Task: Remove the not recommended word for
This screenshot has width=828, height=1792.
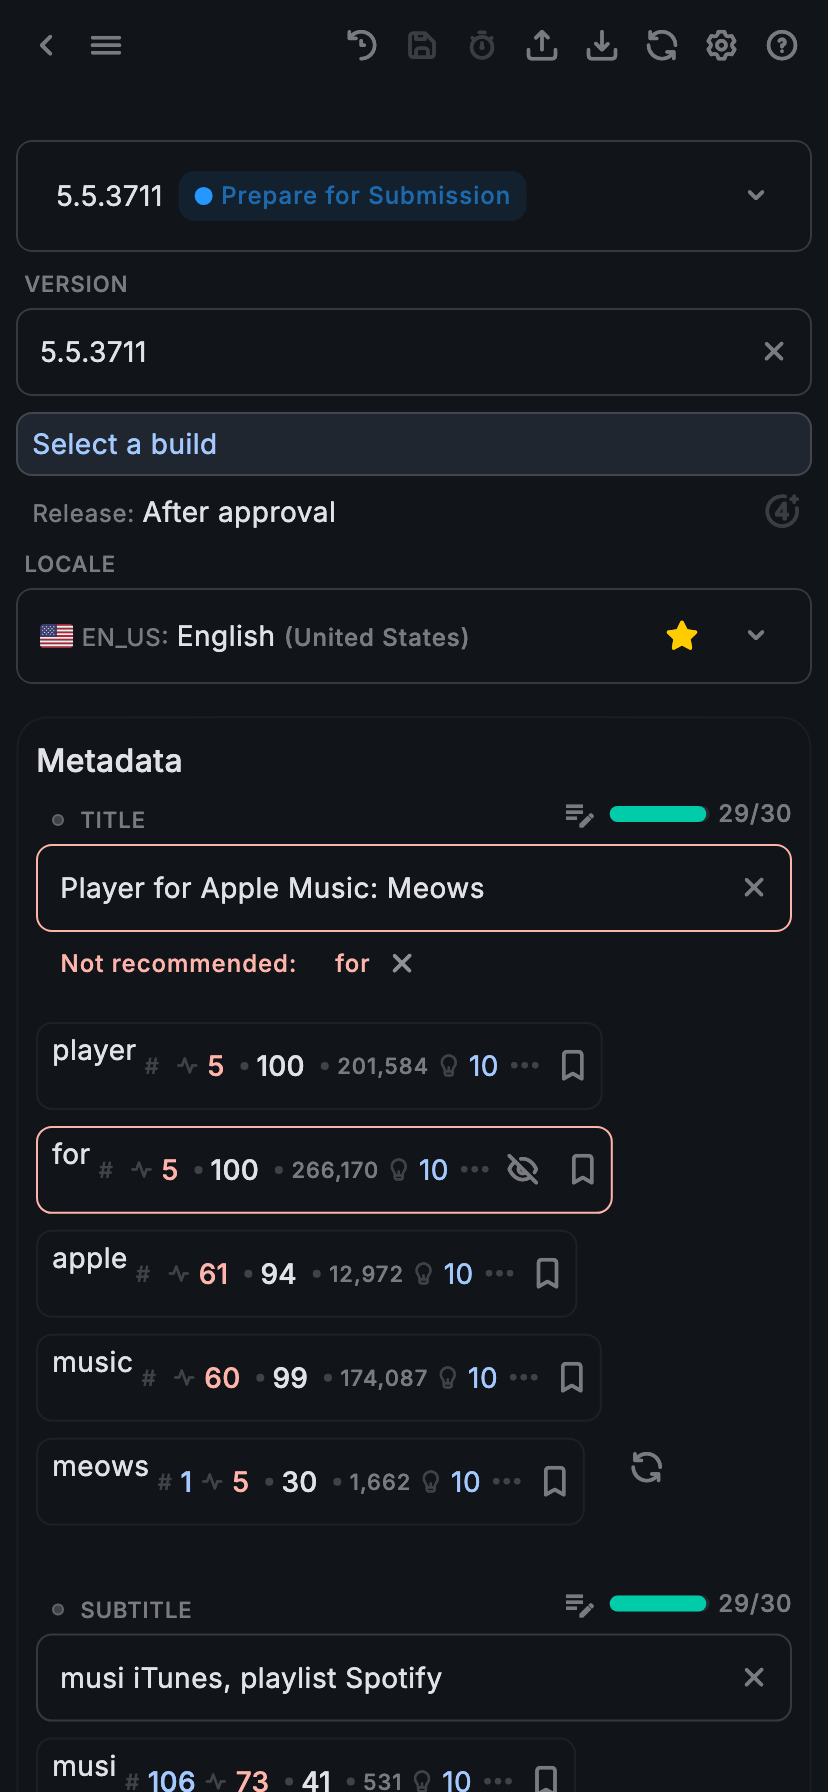Action: 401,963
